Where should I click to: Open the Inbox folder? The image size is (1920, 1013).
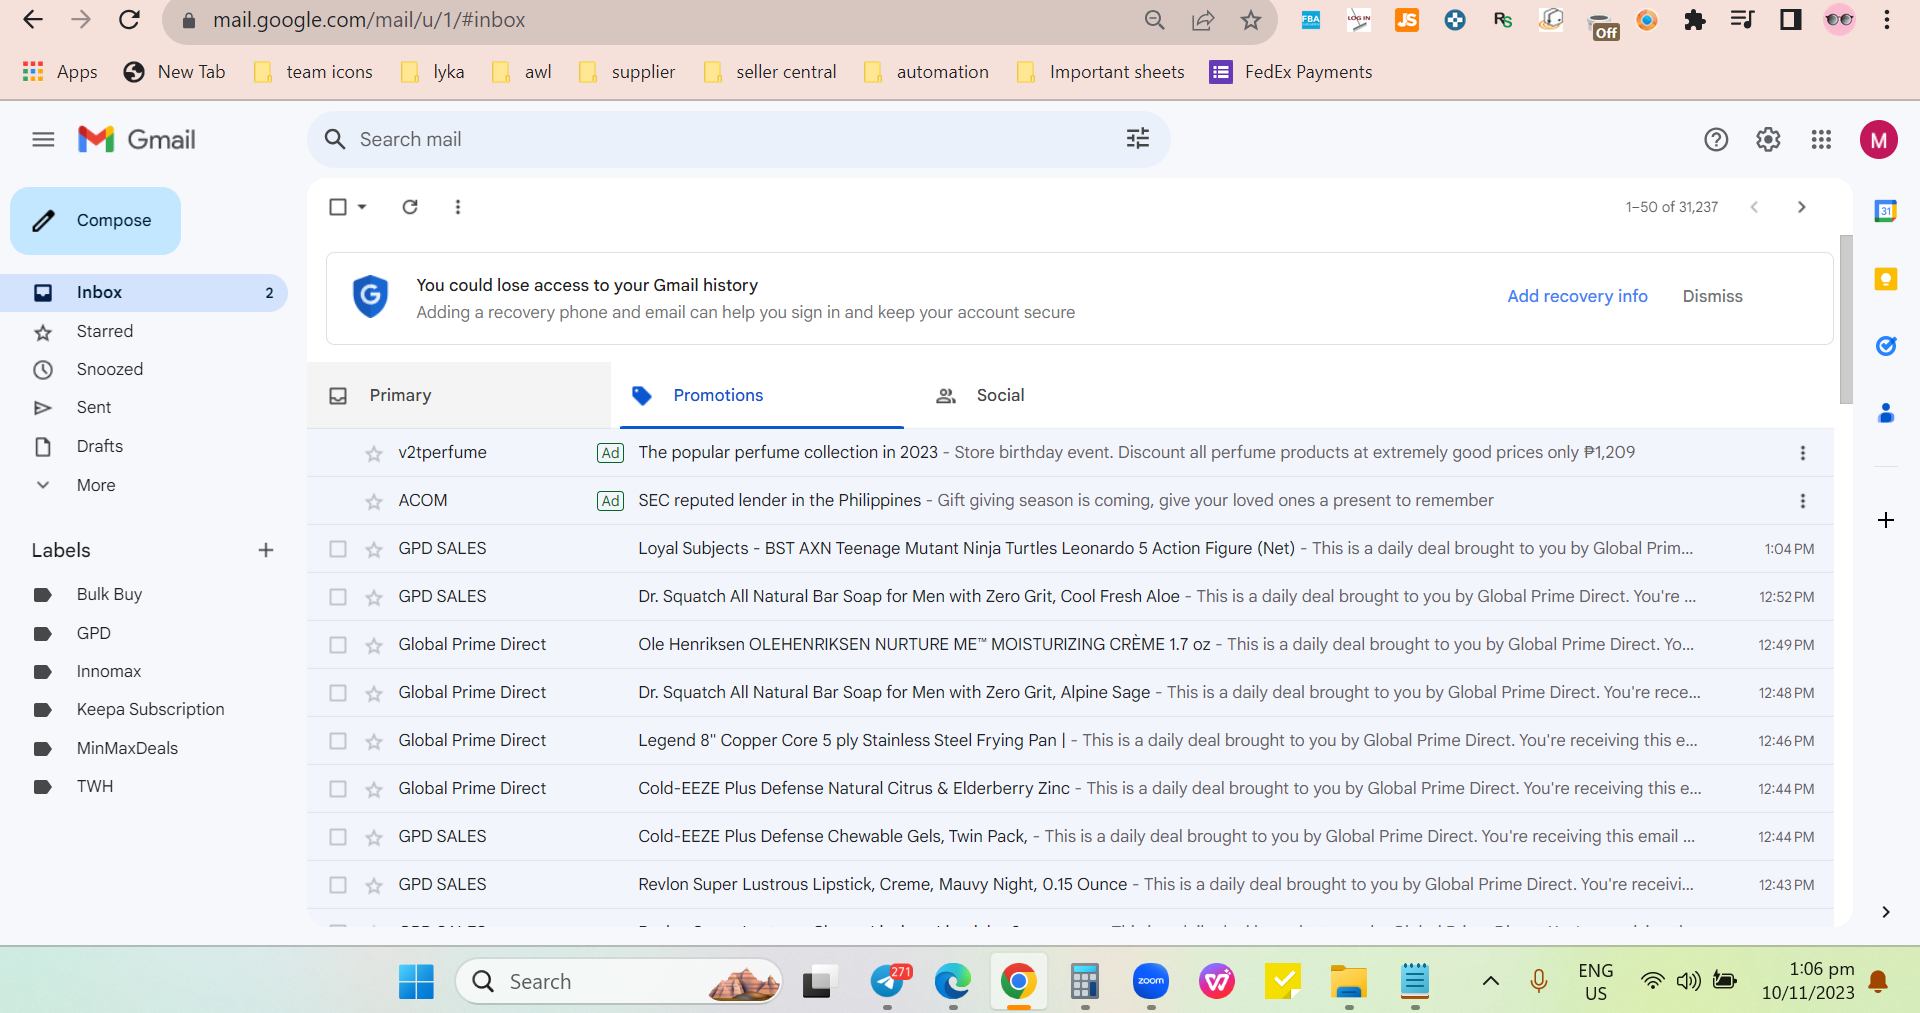pyautogui.click(x=144, y=293)
